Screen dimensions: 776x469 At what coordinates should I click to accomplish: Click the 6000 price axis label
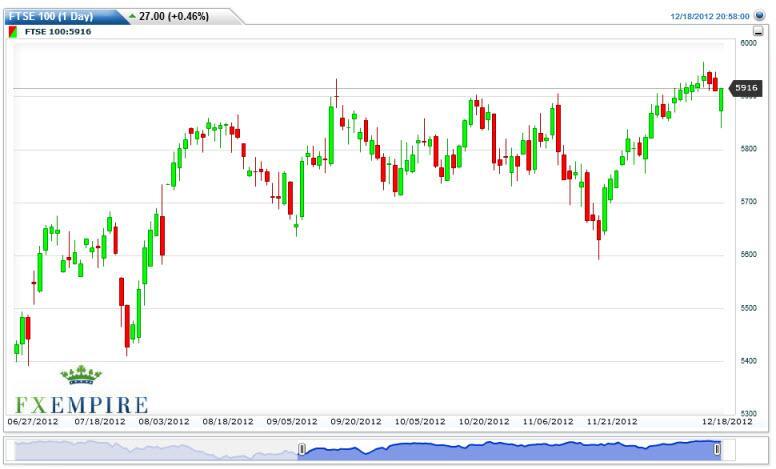pos(747,43)
